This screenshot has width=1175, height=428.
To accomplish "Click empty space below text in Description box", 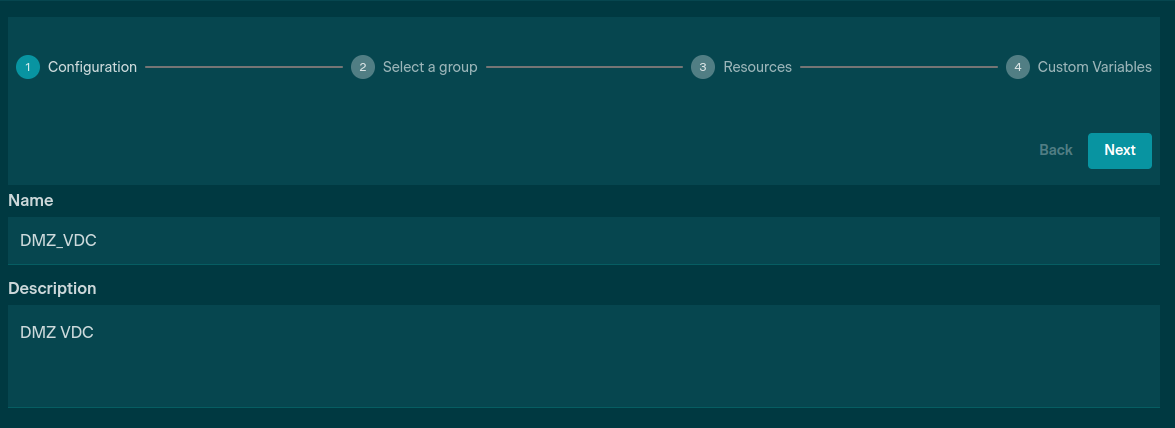I will tap(580, 380).
